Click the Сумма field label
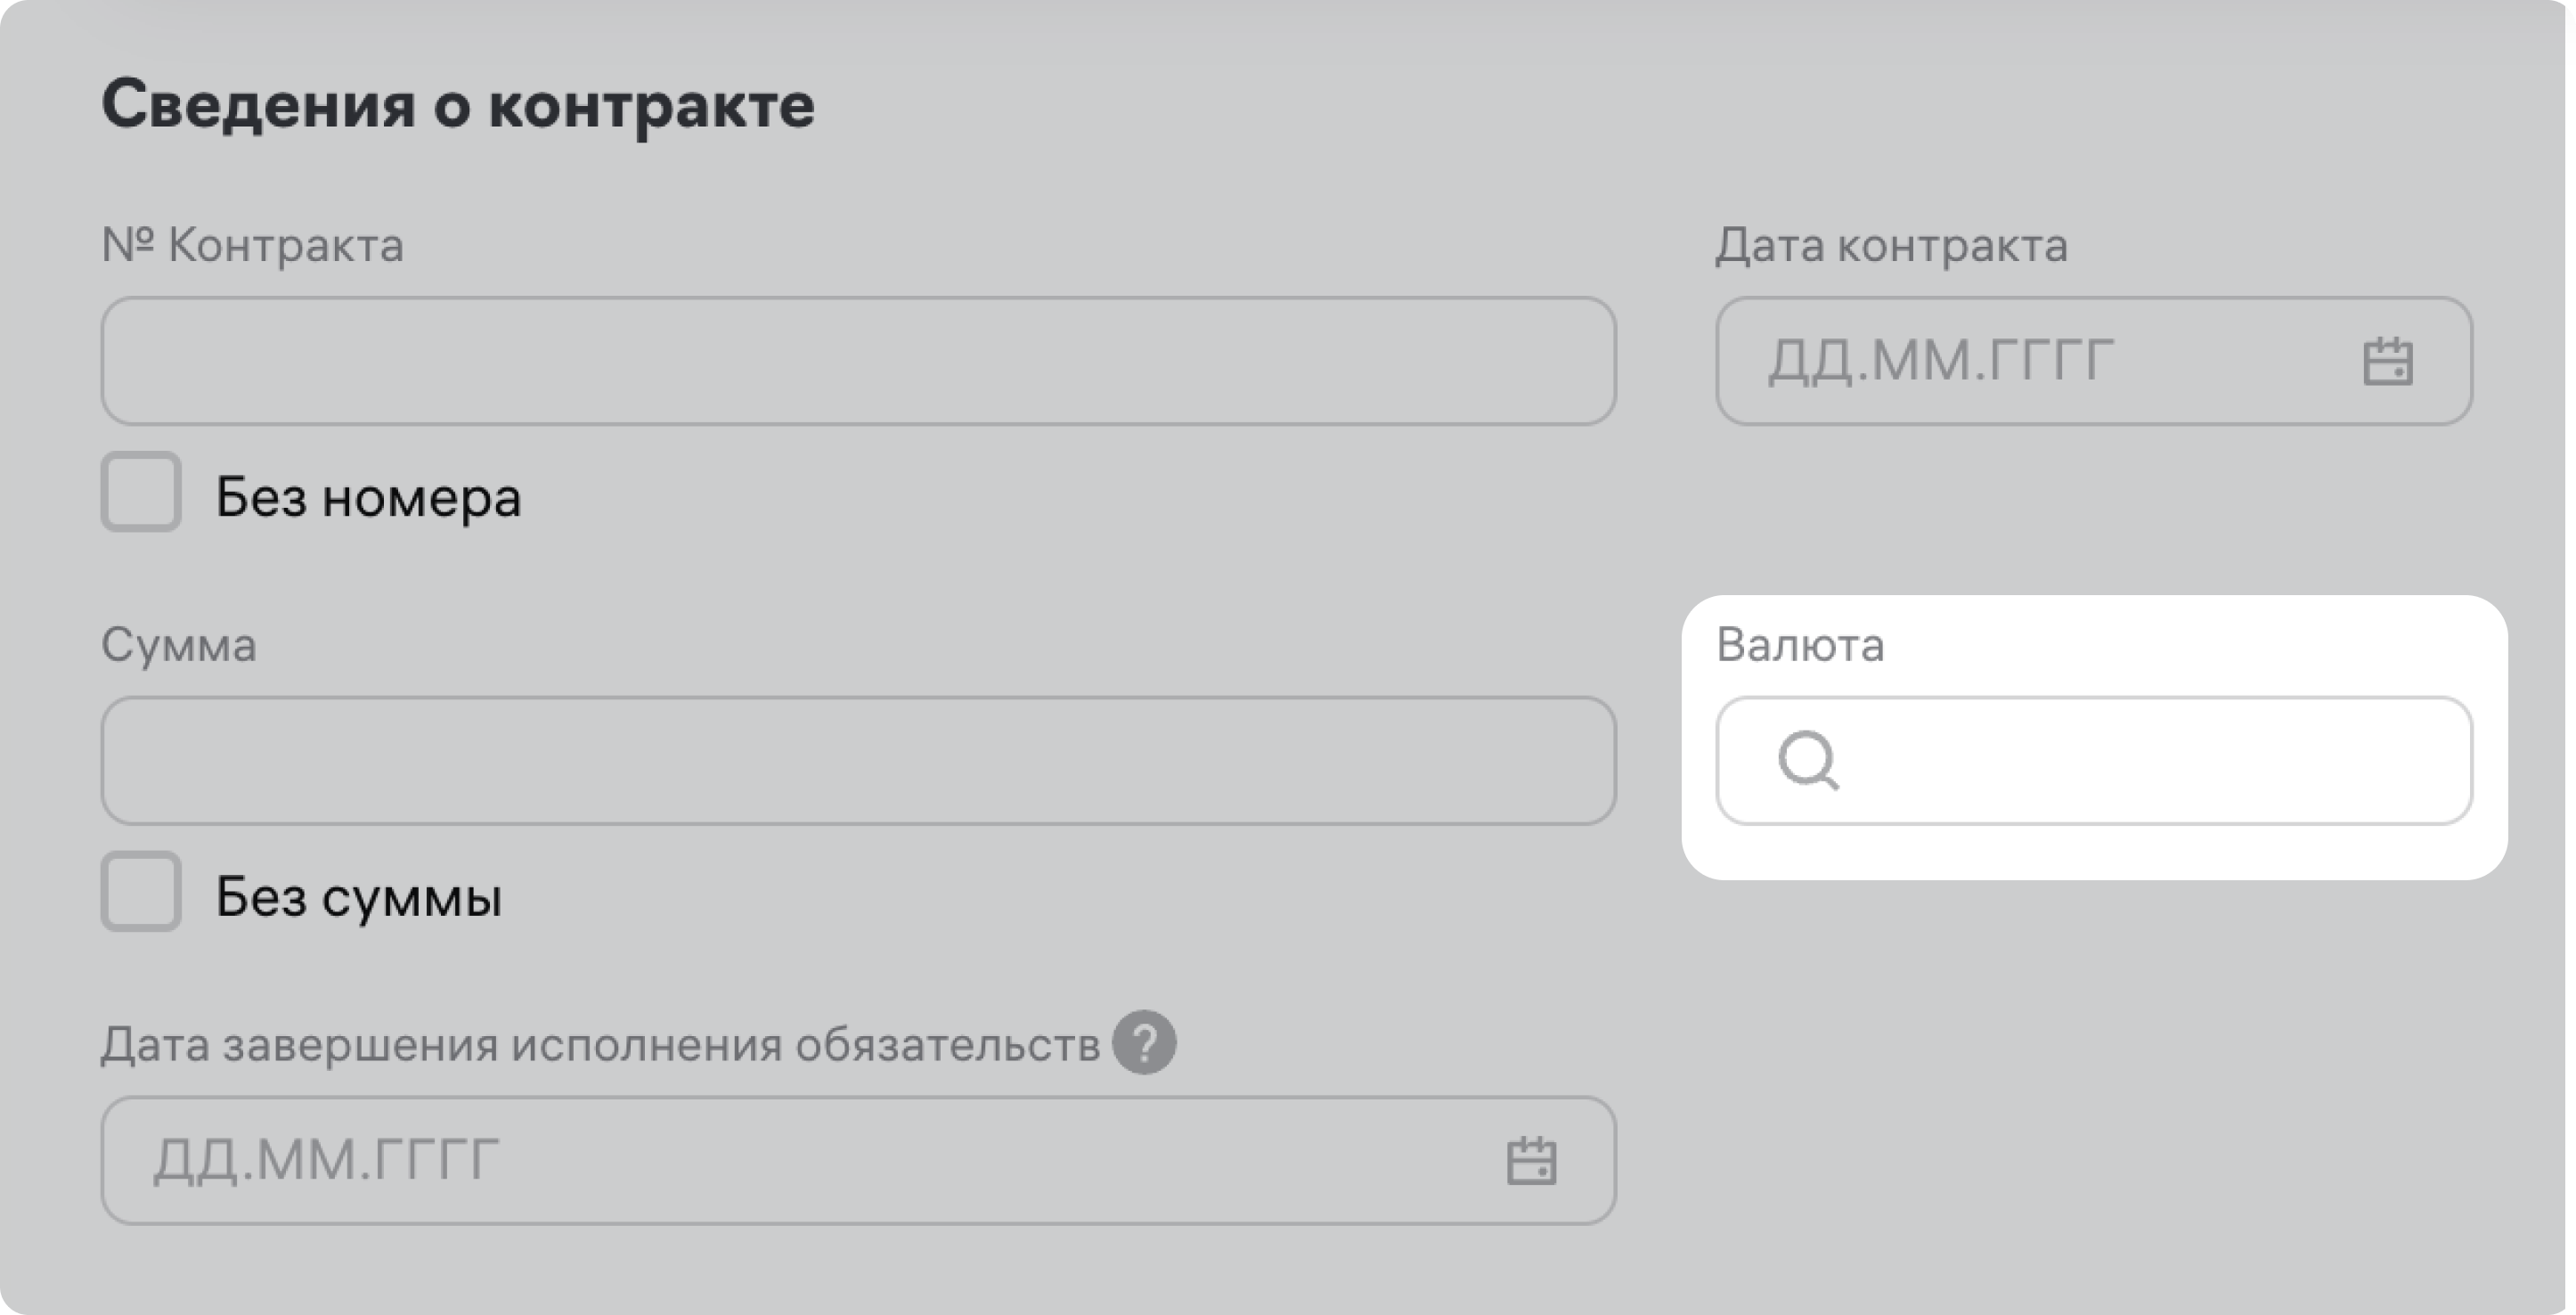The height and width of the screenshot is (1315, 2576). 179,645
